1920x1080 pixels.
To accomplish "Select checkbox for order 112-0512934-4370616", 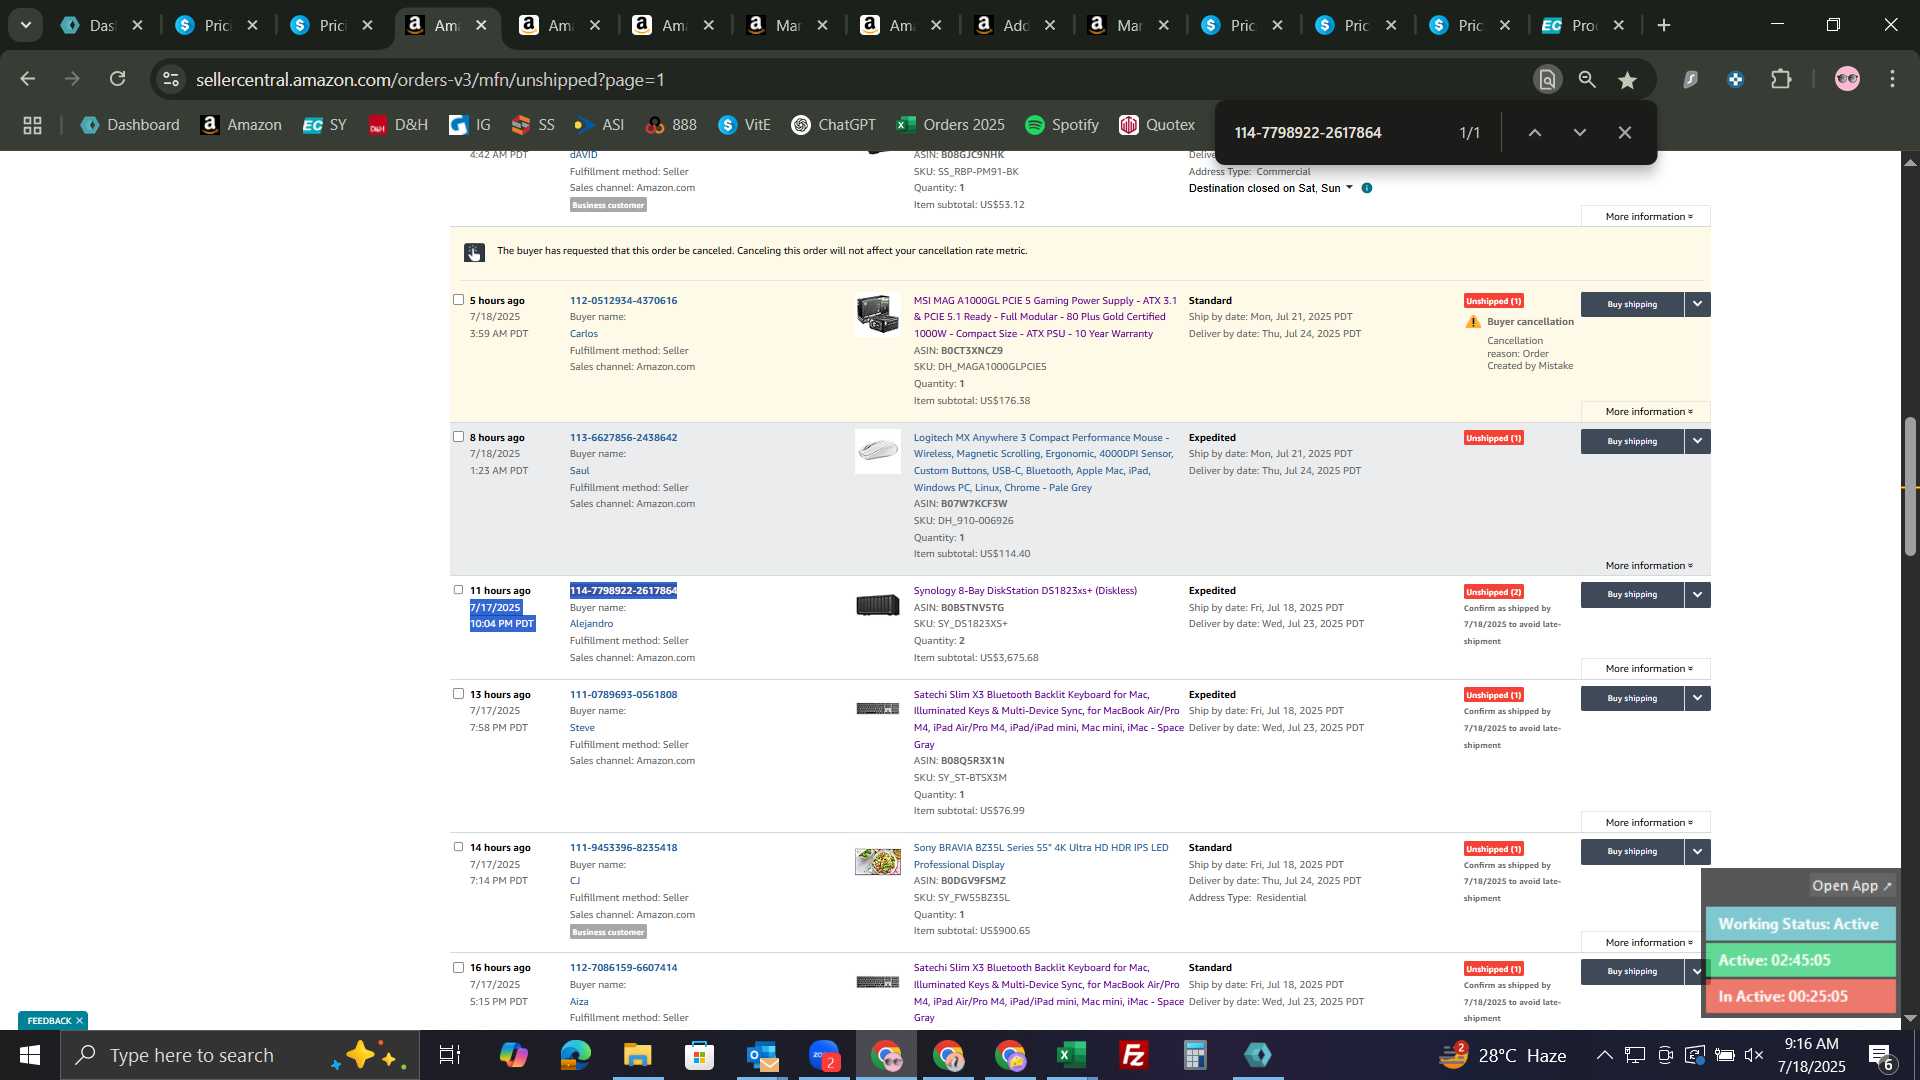I will coord(458,299).
